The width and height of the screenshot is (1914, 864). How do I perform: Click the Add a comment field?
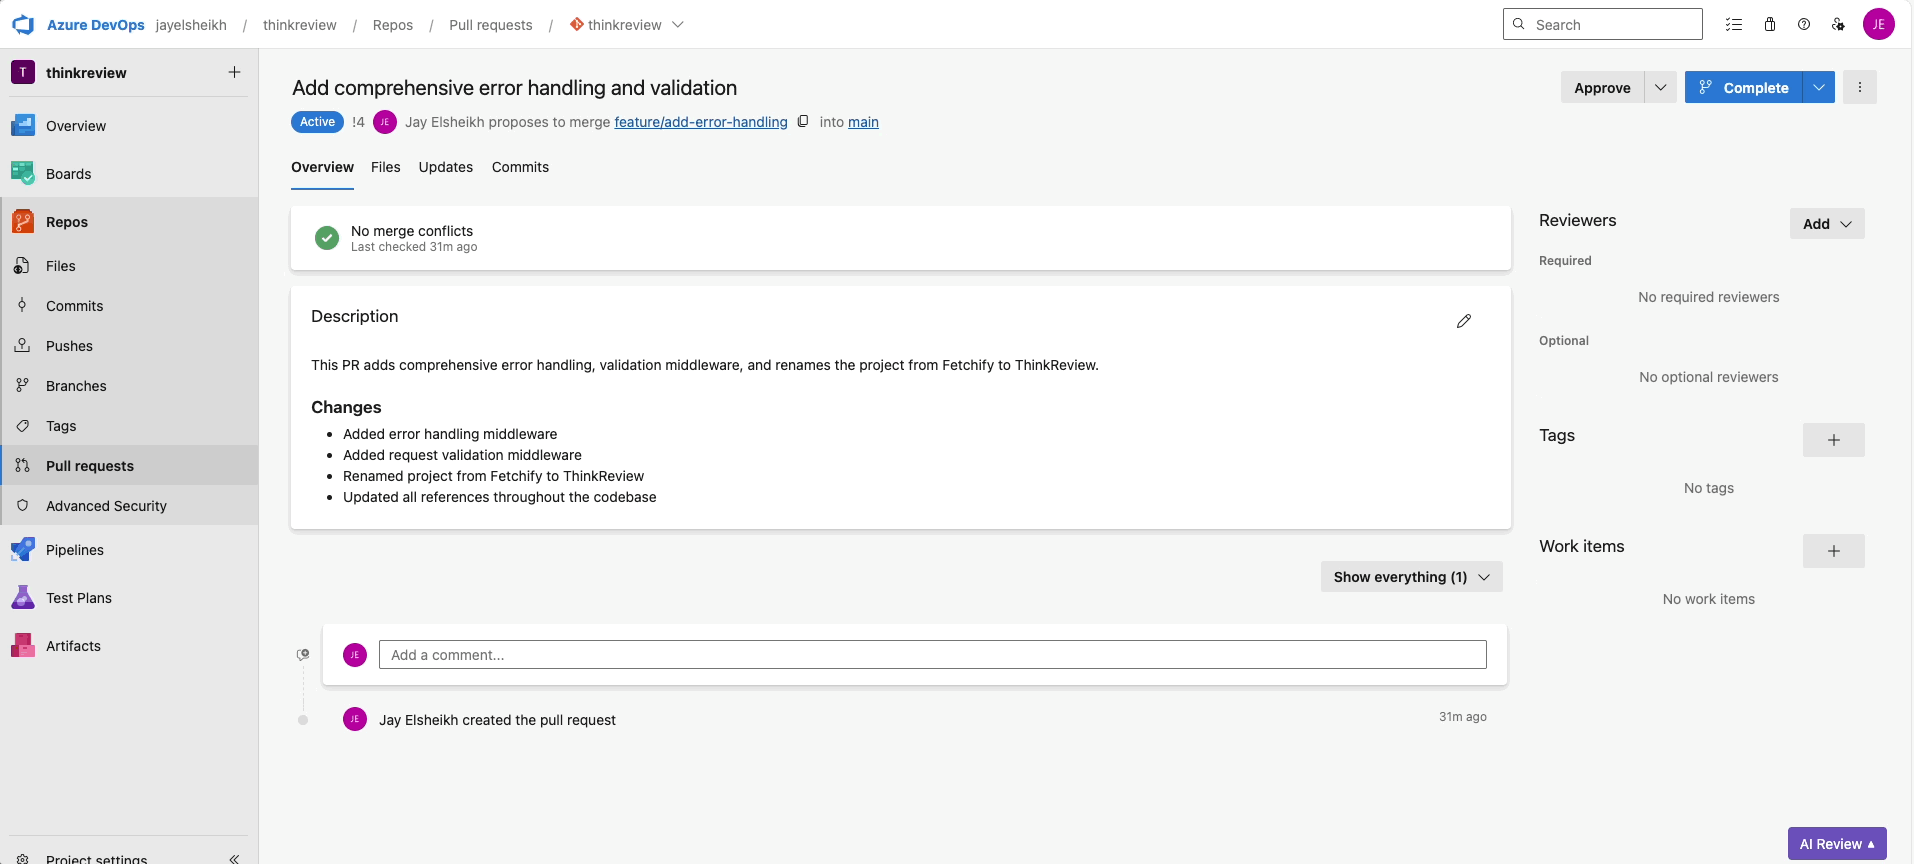coord(932,655)
